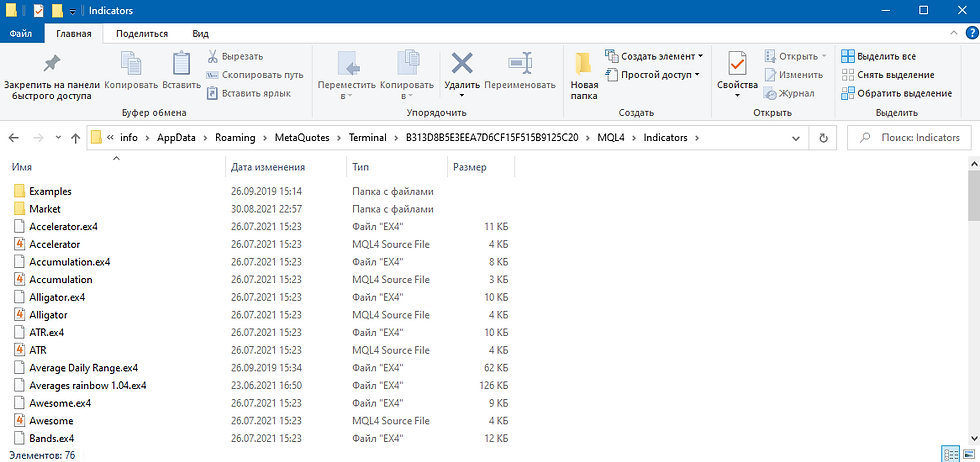The width and height of the screenshot is (980, 462).
Task: Create a Новая папка
Action: pyautogui.click(x=584, y=75)
